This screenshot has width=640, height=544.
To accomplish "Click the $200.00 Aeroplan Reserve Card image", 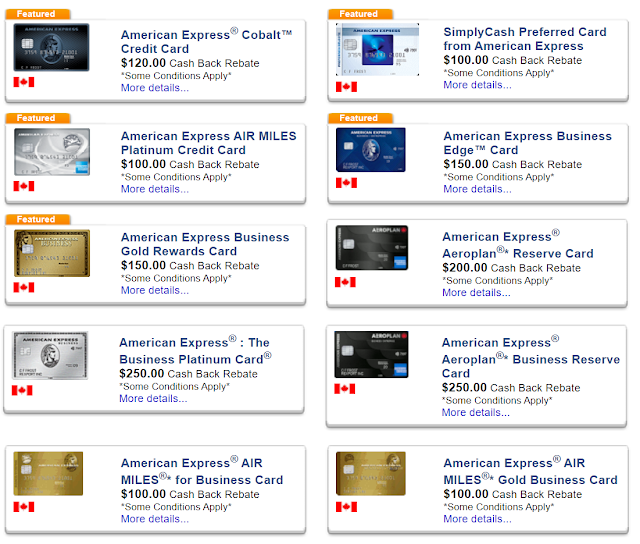I will click(x=372, y=248).
